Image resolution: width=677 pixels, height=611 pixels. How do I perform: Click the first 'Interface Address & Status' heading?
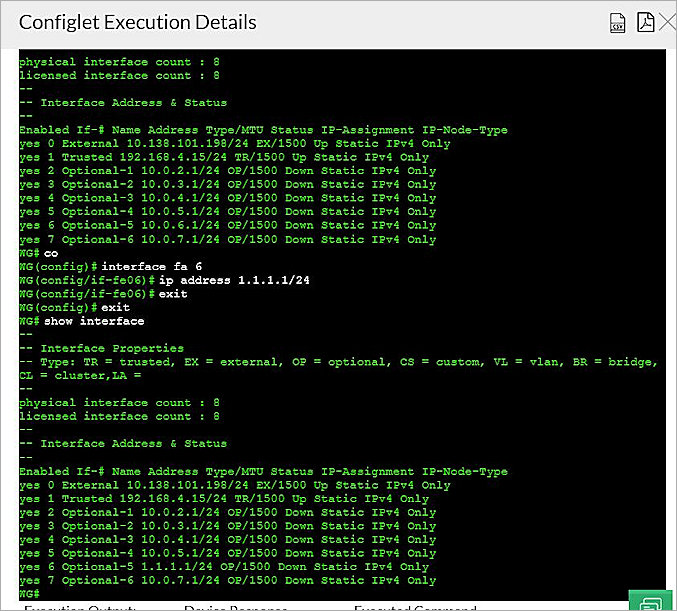point(123,103)
